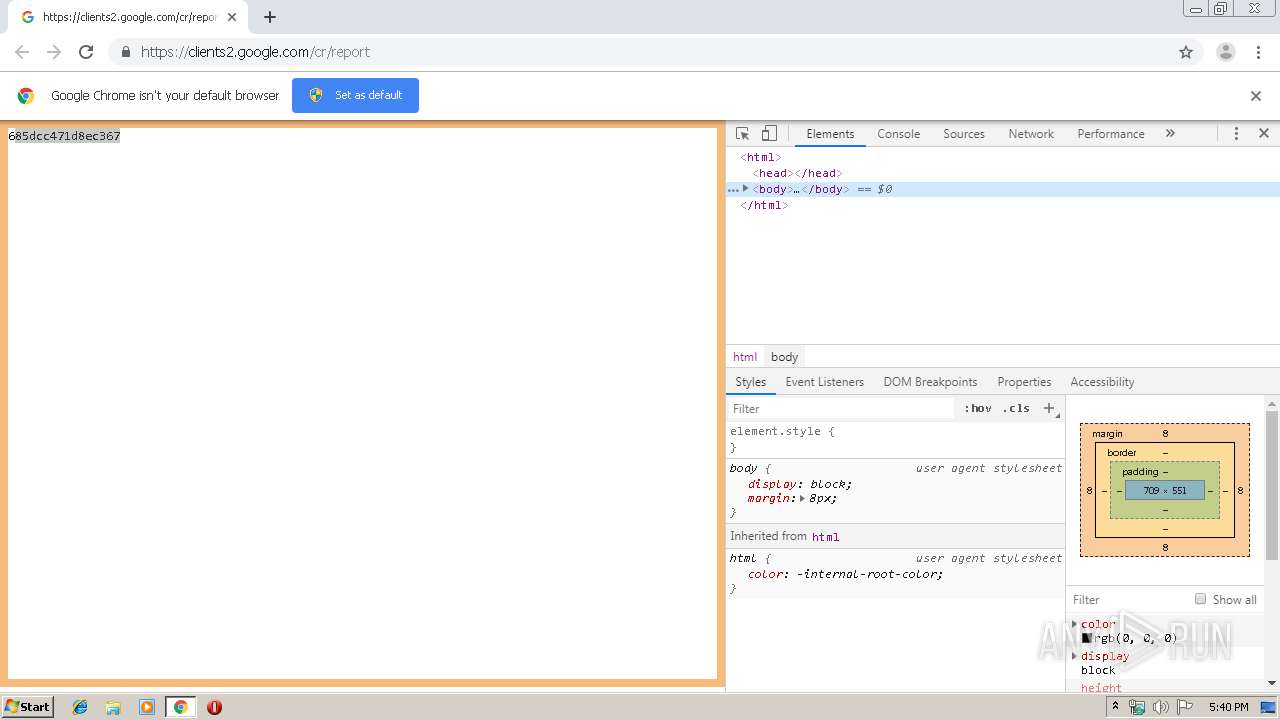This screenshot has width=1280, height=720.
Task: Expand the margin shorthand triangle
Action: point(802,498)
